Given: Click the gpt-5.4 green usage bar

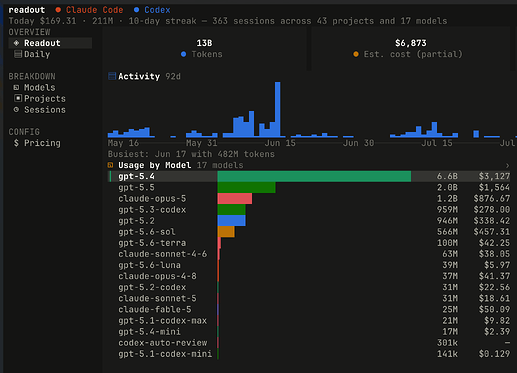Looking at the screenshot, I should click(x=314, y=176).
